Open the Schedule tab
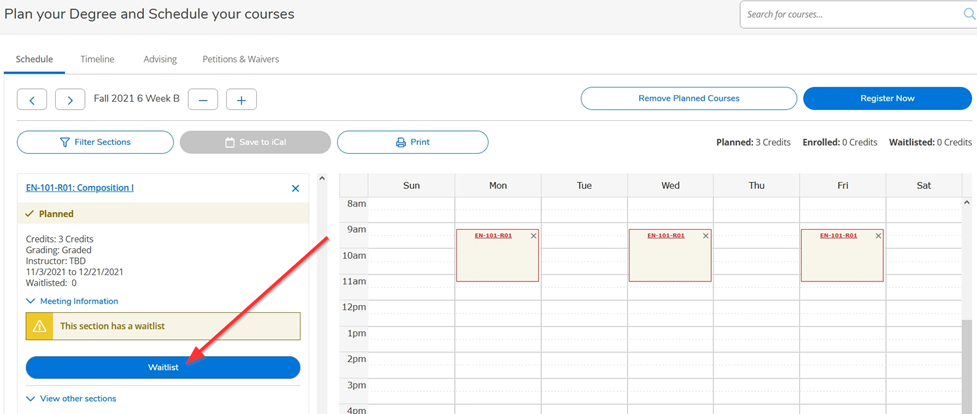The image size is (977, 414). 34,59
